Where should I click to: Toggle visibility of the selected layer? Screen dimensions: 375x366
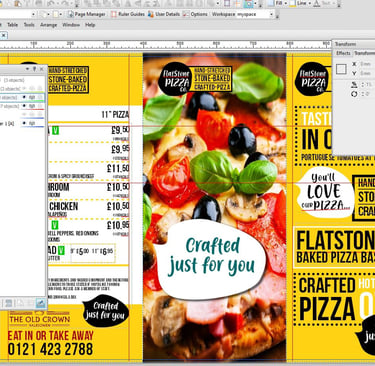pos(24,97)
